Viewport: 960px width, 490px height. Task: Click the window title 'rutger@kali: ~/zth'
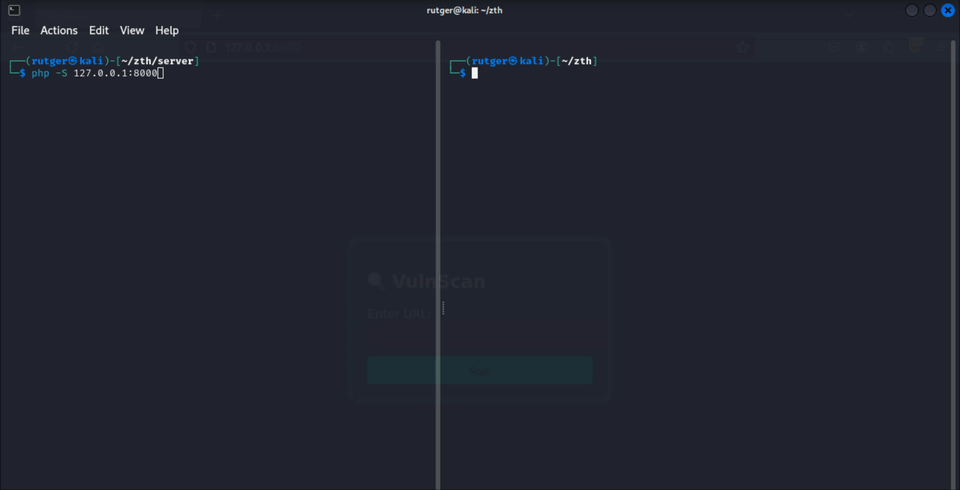pos(465,10)
